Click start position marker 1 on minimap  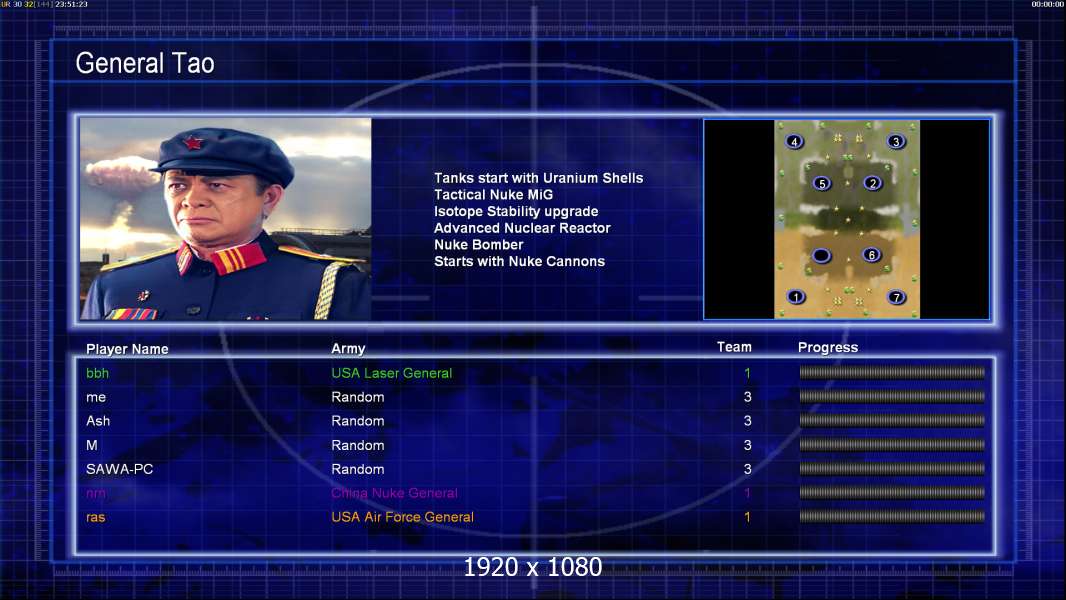pos(795,297)
